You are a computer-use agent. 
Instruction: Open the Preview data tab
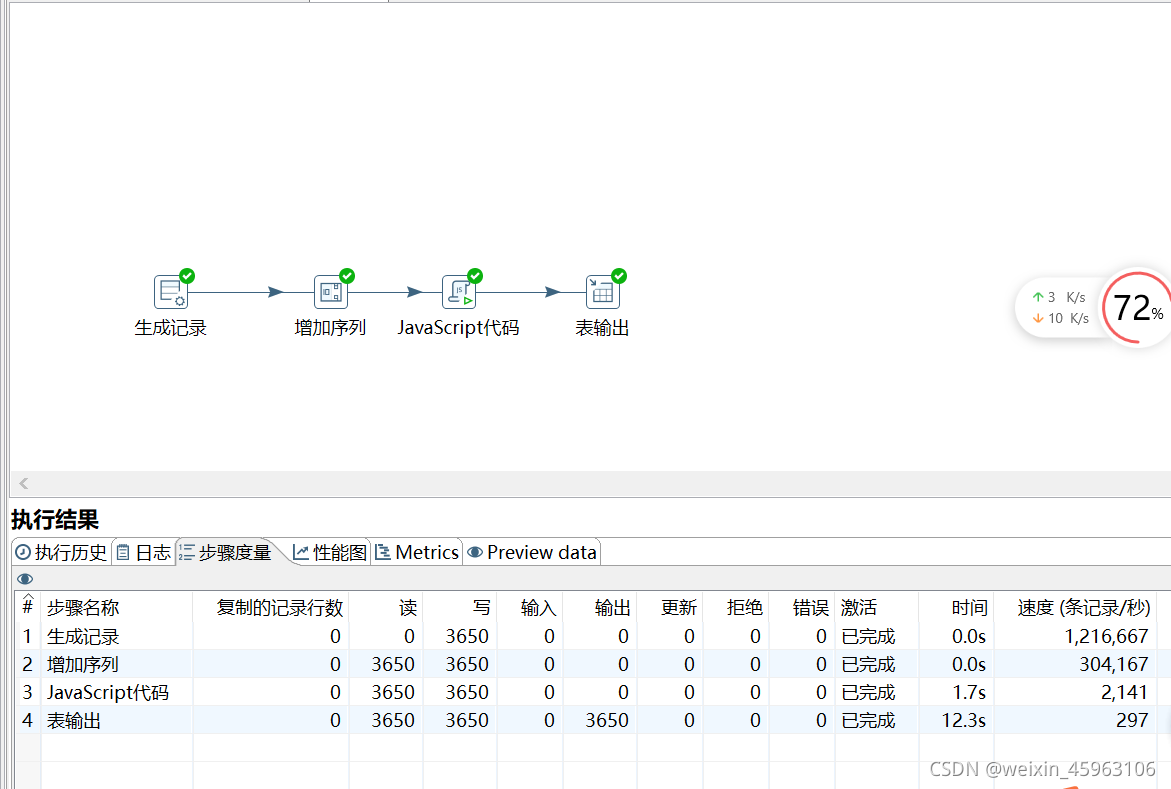pos(532,552)
